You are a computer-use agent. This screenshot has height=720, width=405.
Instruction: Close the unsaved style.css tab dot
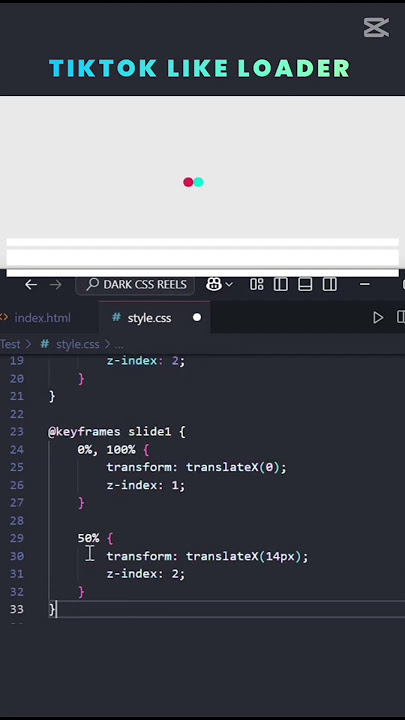click(x=197, y=317)
